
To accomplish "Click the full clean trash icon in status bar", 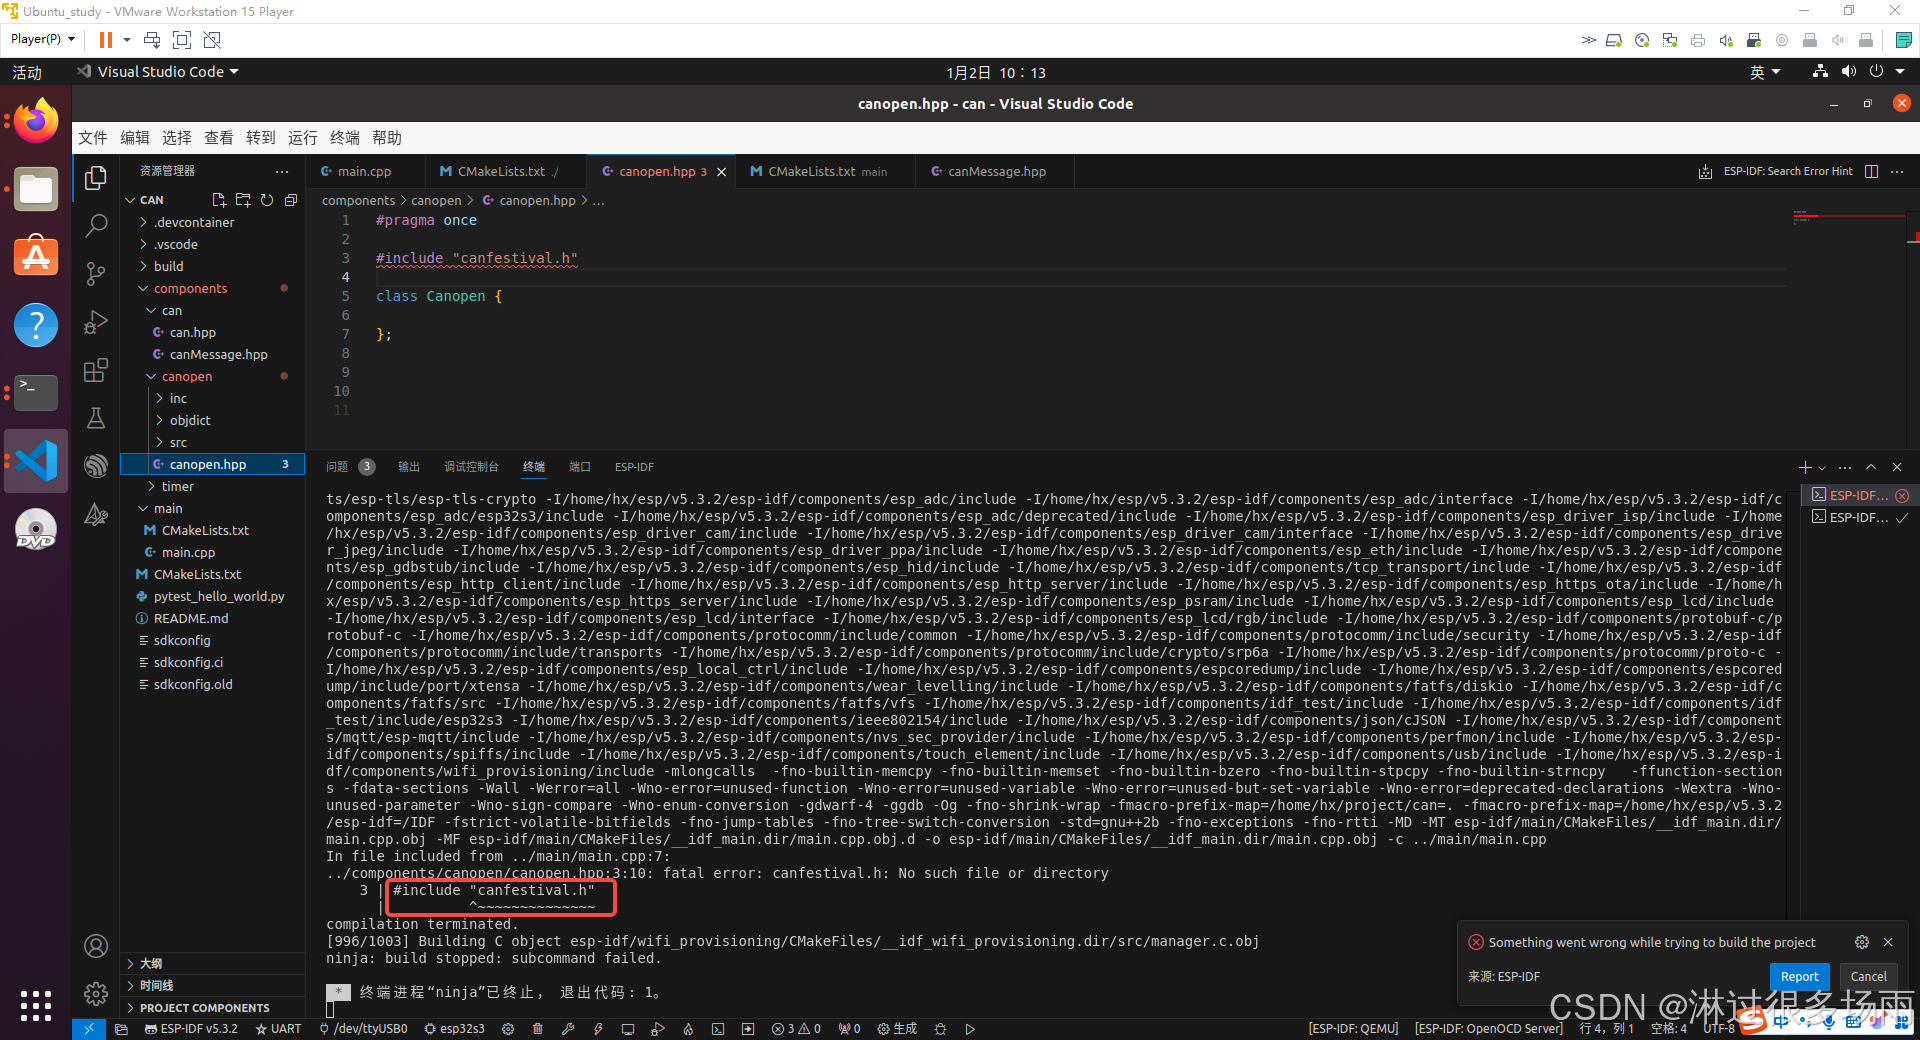I will (538, 1029).
